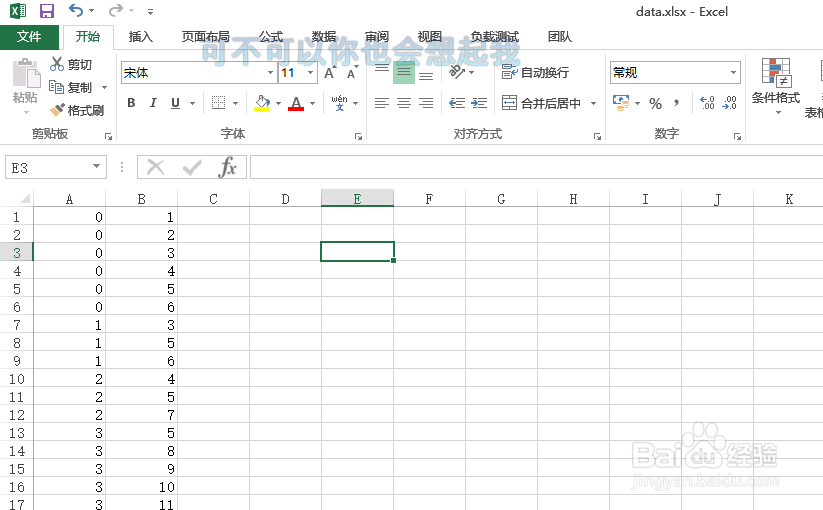Click the Paste clipboard icon
The width and height of the screenshot is (823, 510).
pos(26,73)
